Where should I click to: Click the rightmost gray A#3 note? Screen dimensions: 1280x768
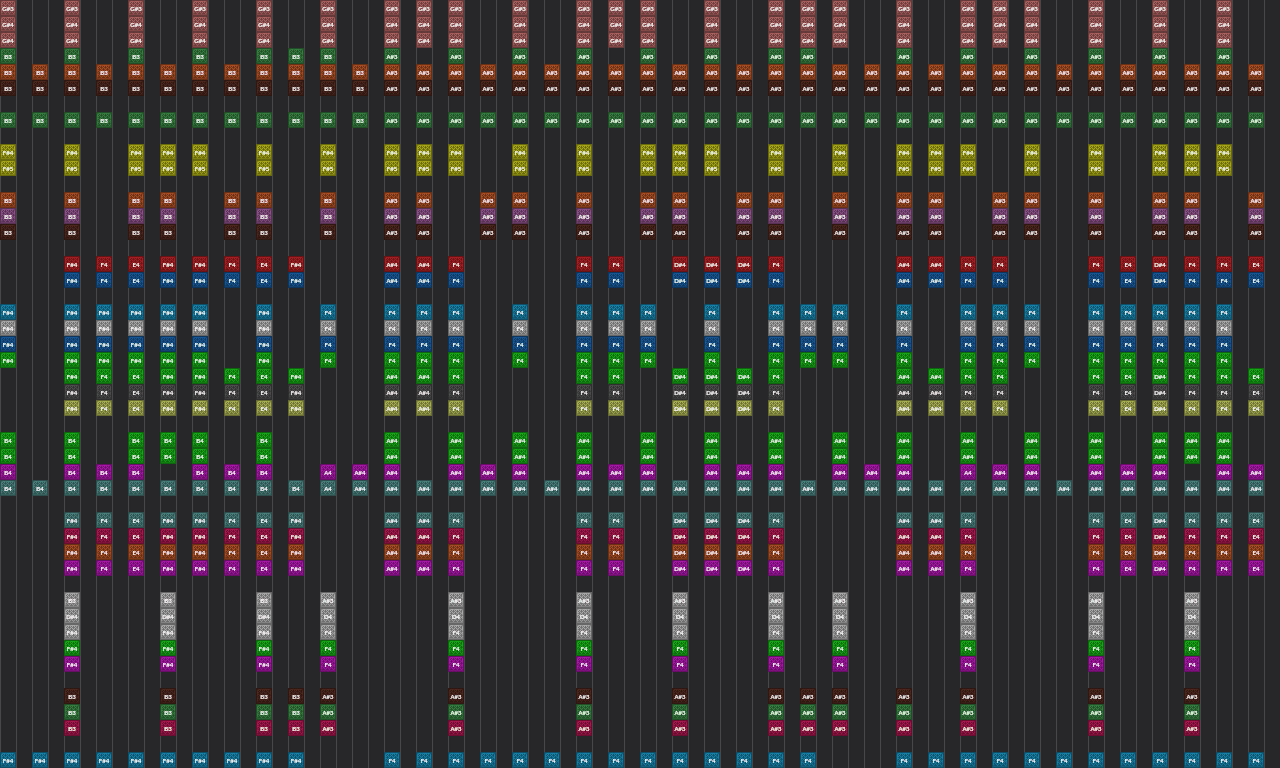tap(1192, 600)
